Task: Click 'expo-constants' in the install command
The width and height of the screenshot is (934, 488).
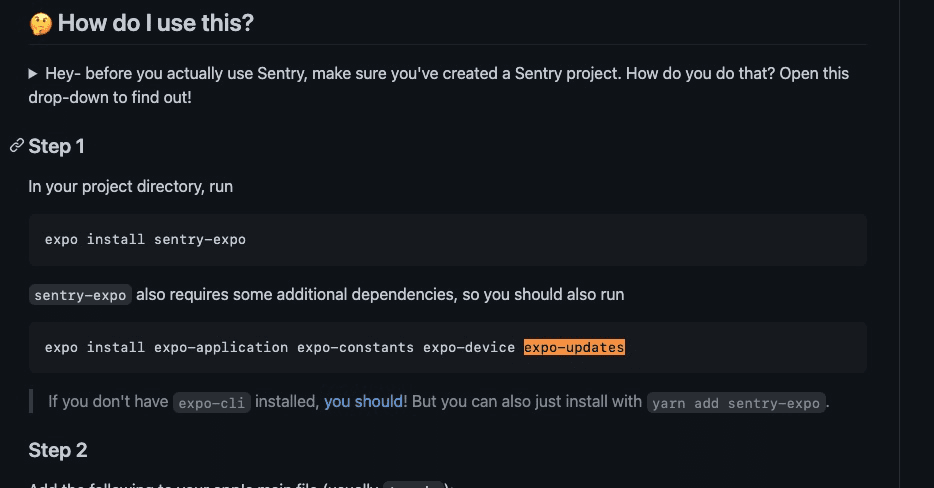Action: coord(356,347)
